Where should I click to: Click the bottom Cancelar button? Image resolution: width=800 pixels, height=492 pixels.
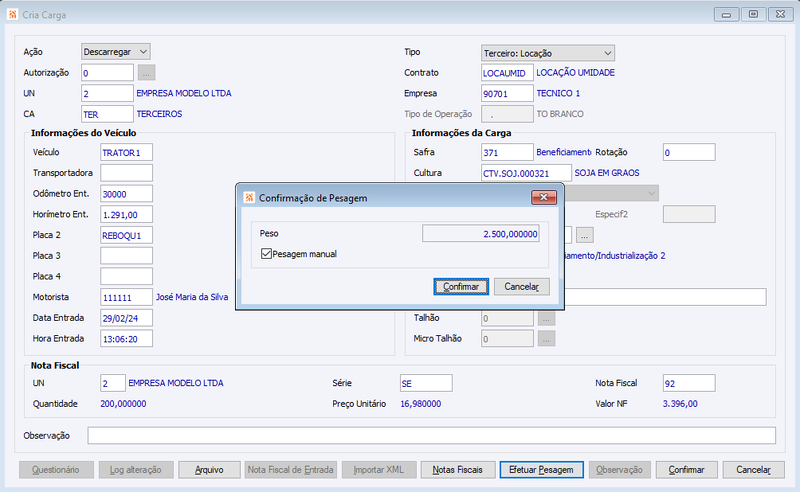(754, 470)
